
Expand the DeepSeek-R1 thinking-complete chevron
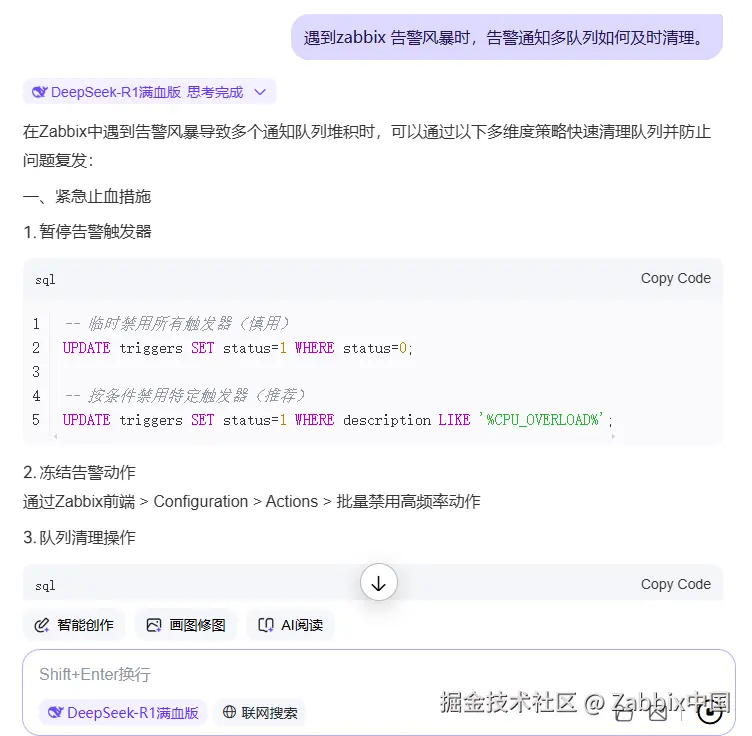260,92
